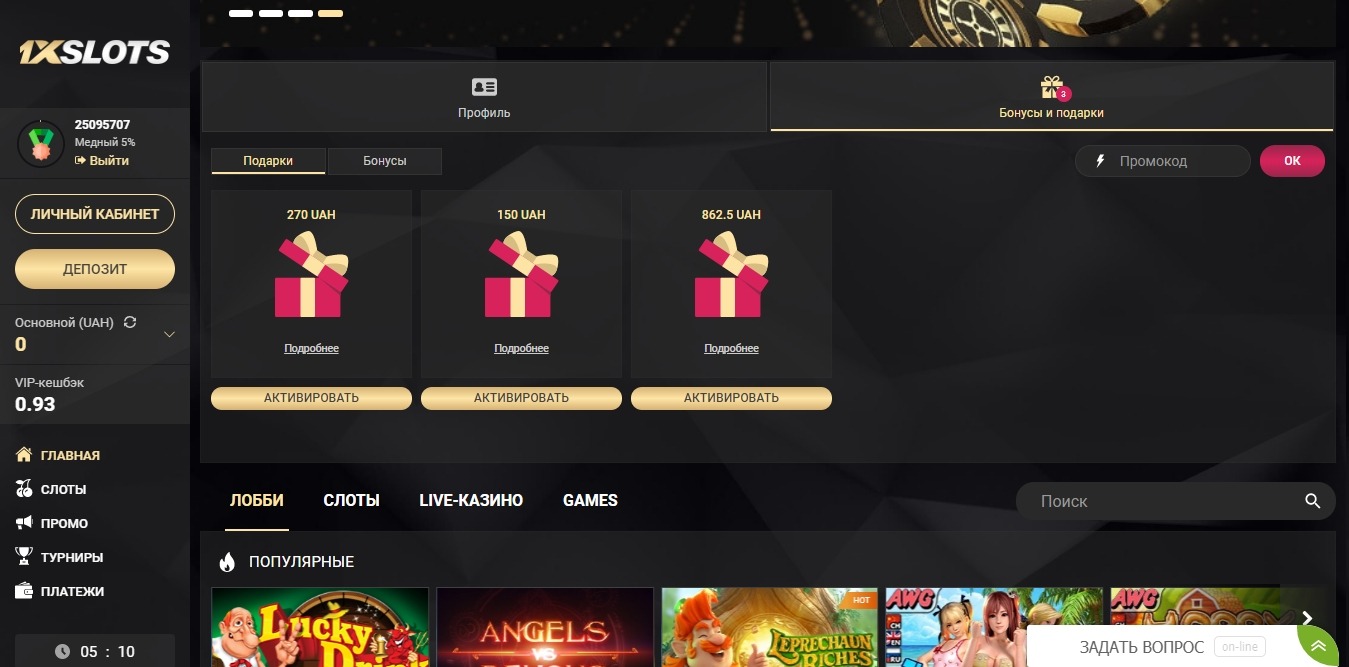The height and width of the screenshot is (667, 1349).
Task: Click the next arrow in popular games
Action: click(x=1307, y=619)
